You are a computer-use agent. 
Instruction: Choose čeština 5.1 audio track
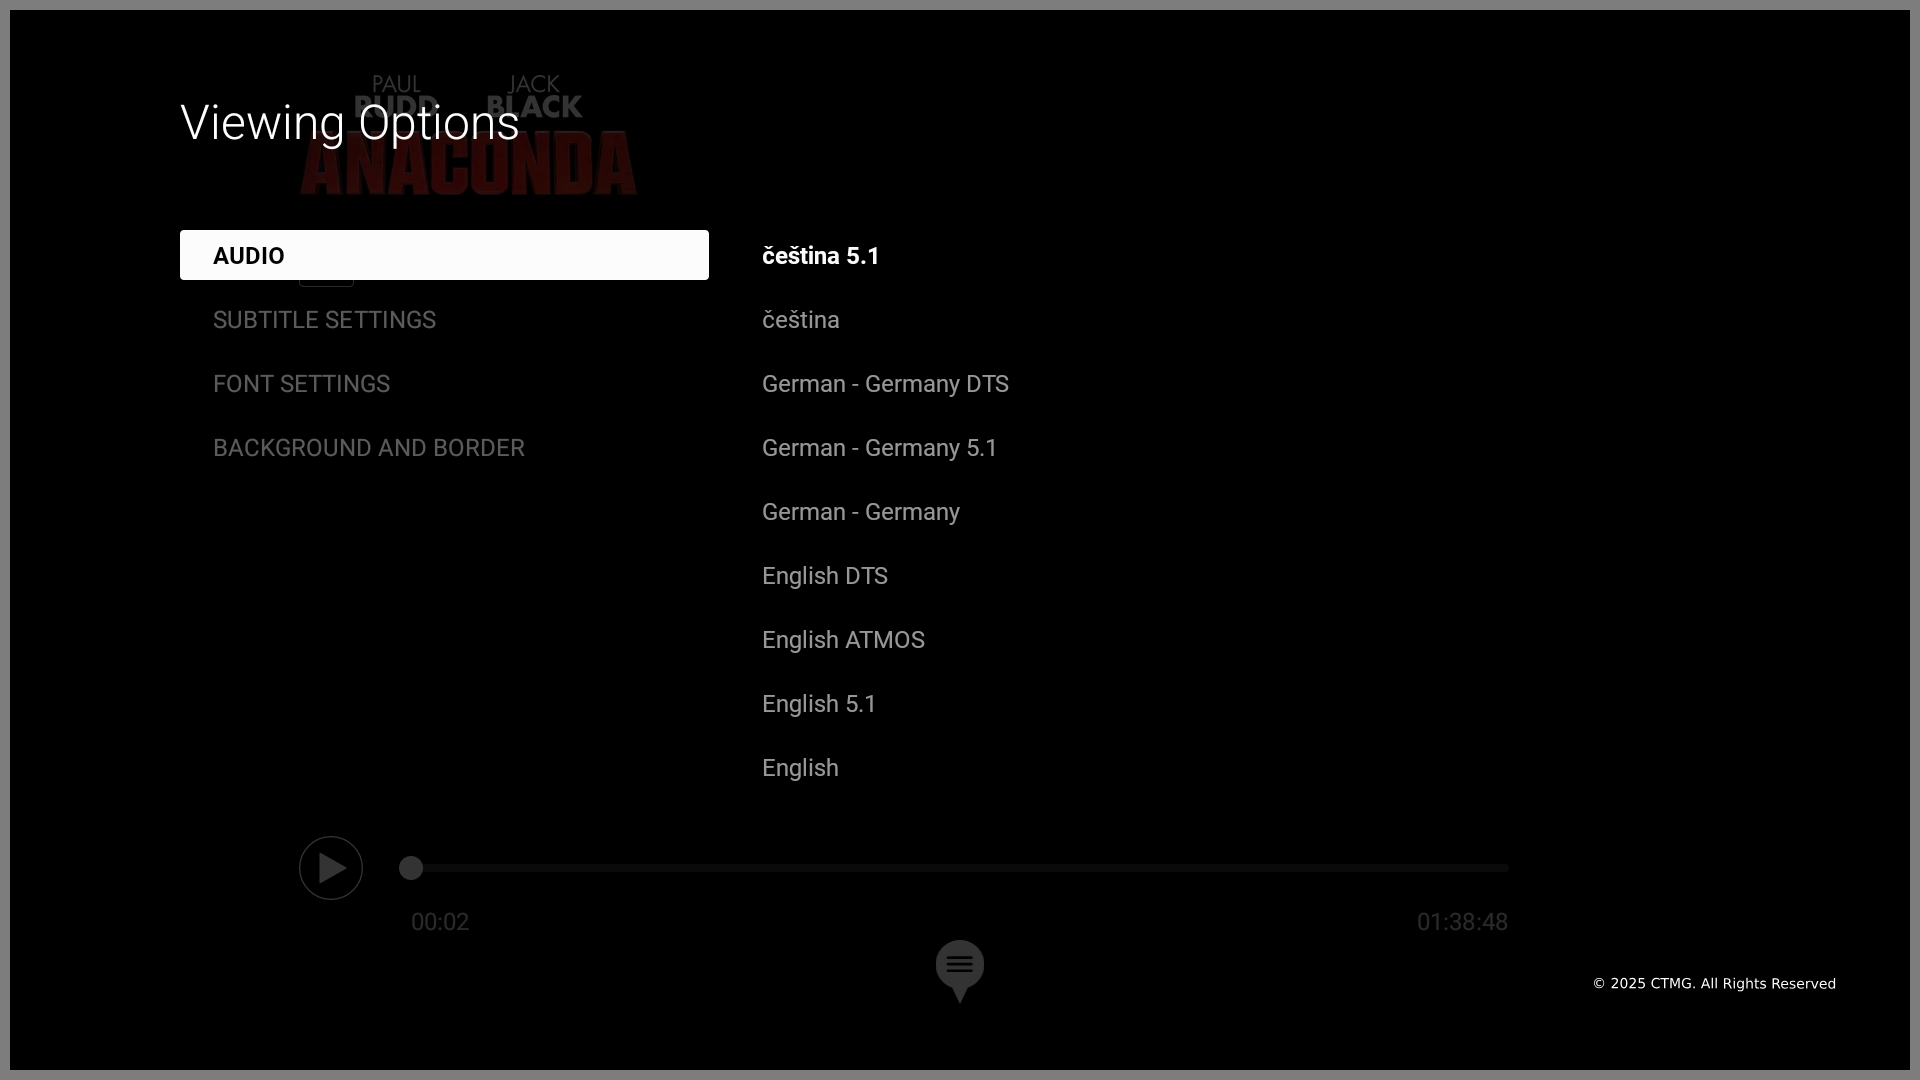[x=820, y=256]
